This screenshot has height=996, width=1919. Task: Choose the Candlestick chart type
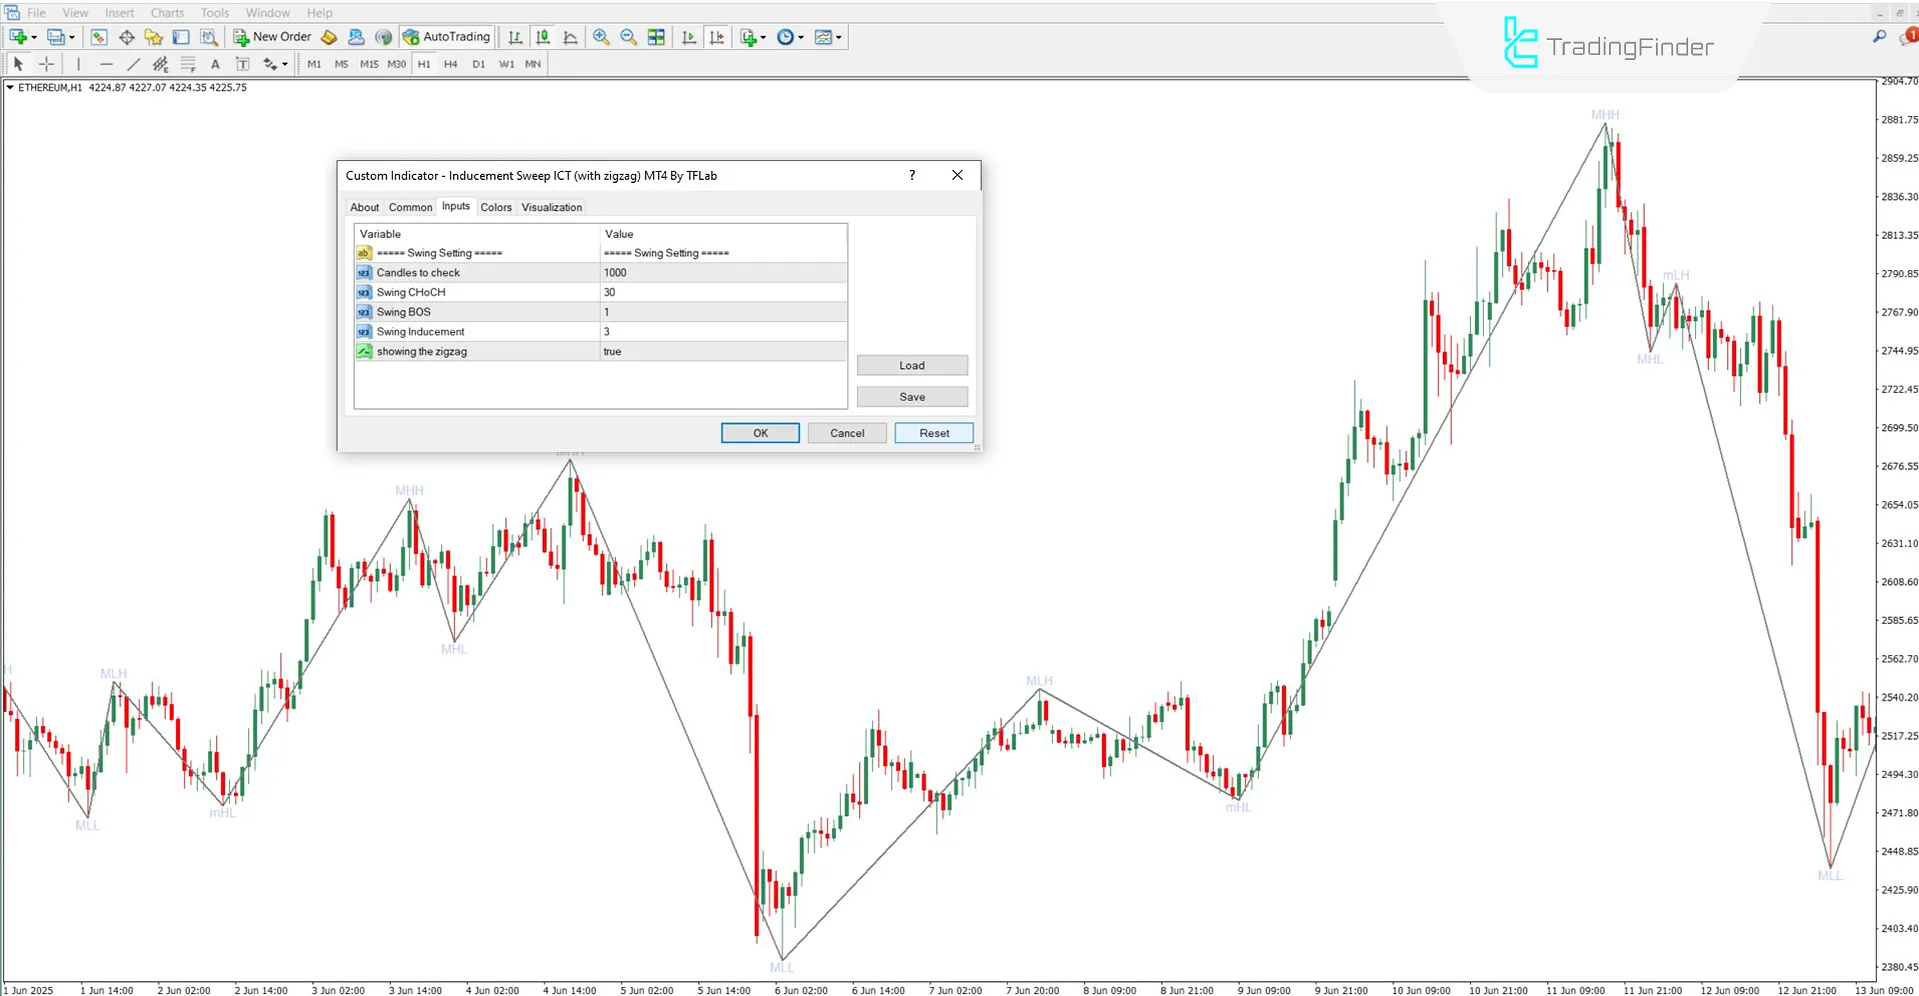click(543, 37)
